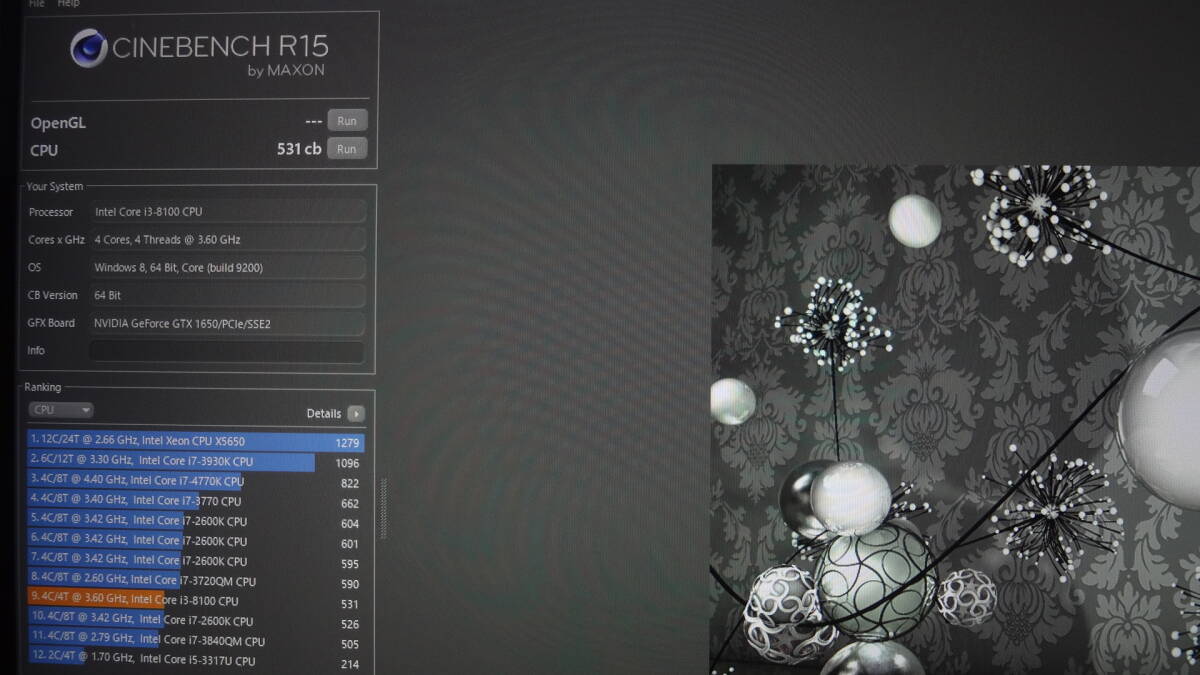Select ranking row 7 i7-2600K scoring 595
Image resolution: width=1200 pixels, height=675 pixels.
click(196, 562)
